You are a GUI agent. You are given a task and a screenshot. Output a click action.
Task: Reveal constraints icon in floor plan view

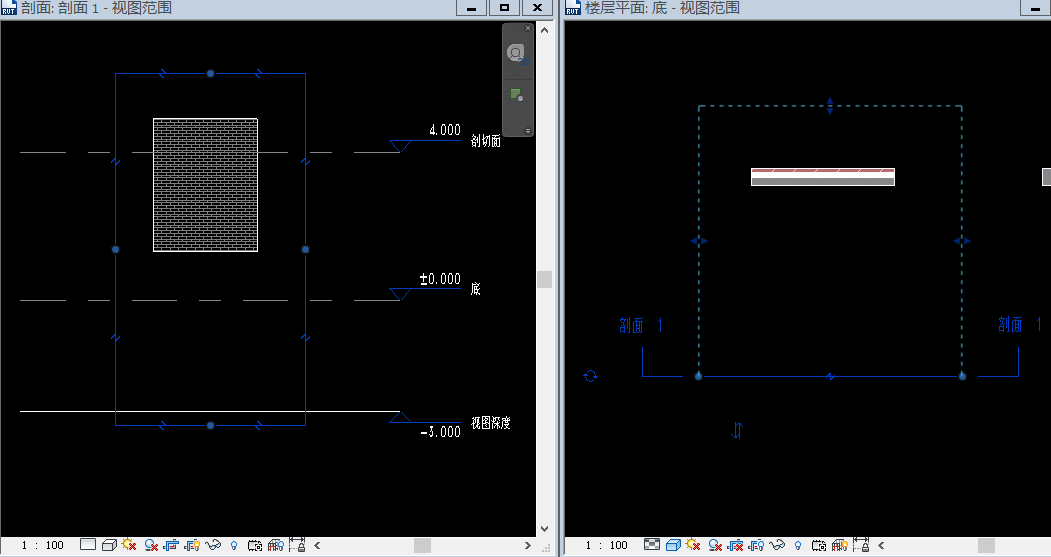pyautogui.click(x=861, y=544)
